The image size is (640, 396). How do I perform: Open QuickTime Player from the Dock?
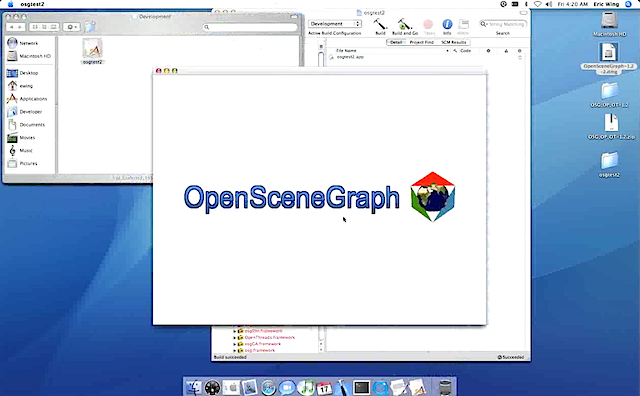point(380,387)
